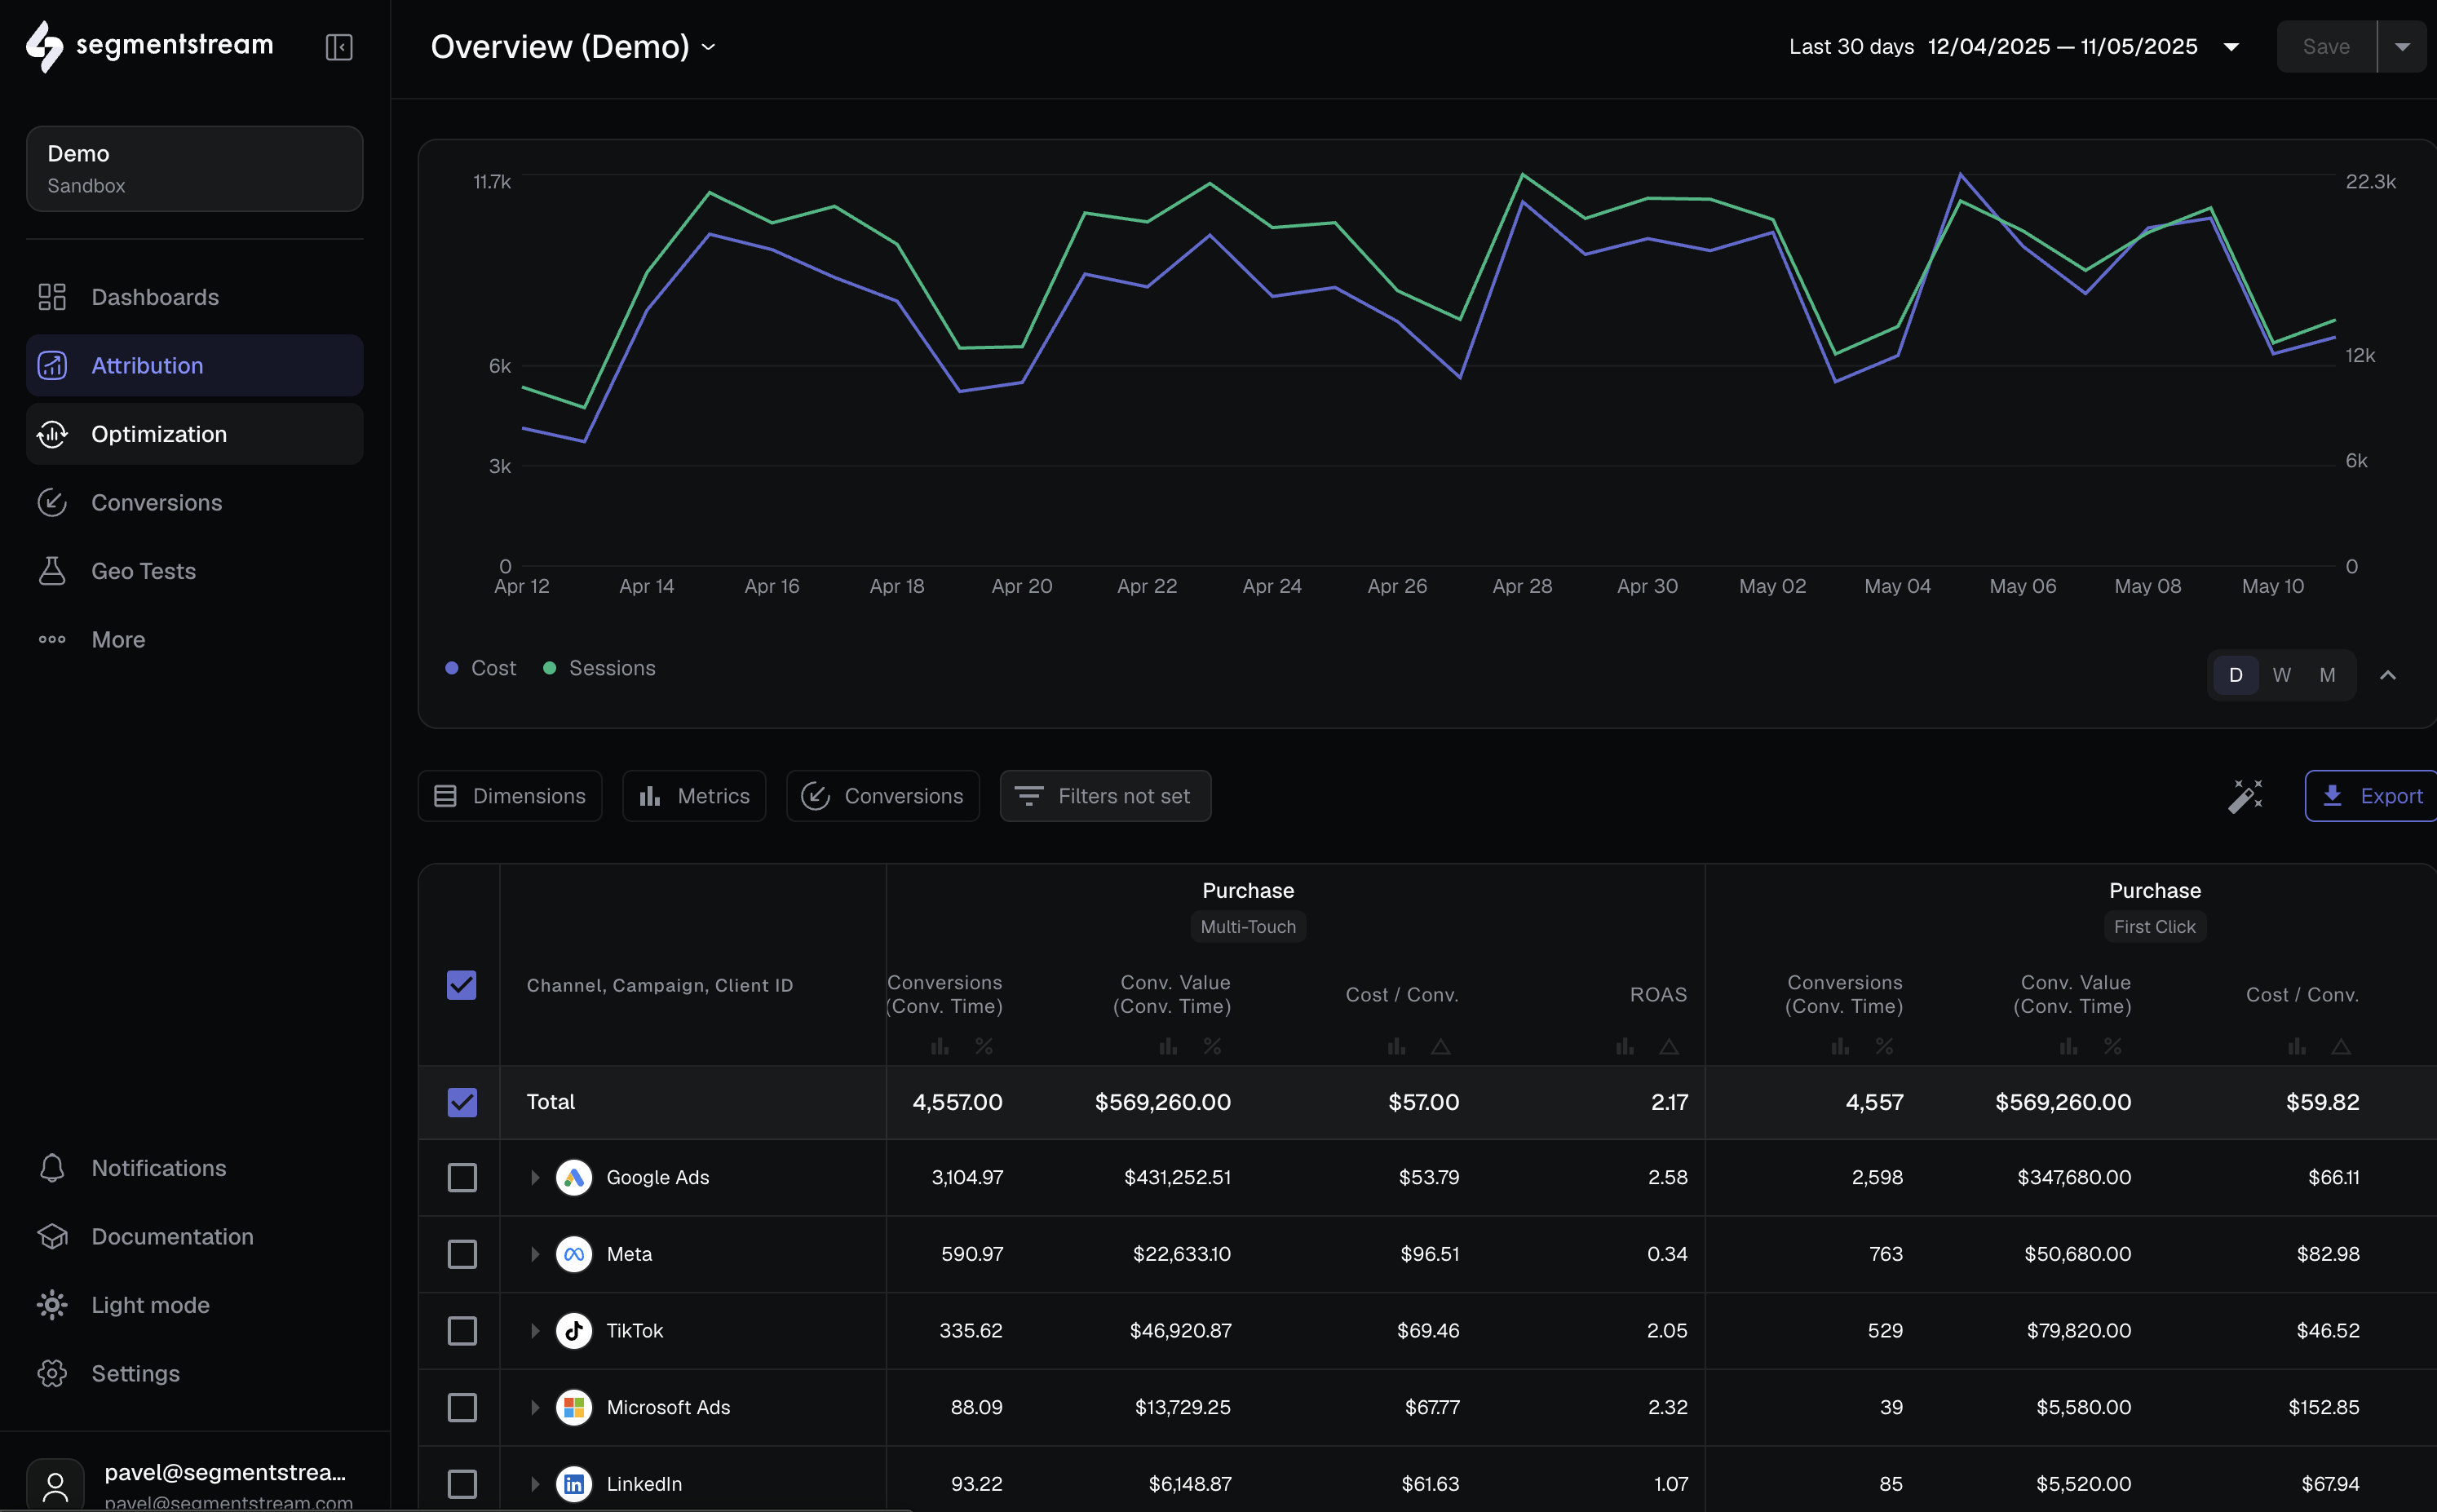2437x1512 pixels.
Task: Toggle Cost series legend dot
Action: [x=452, y=668]
